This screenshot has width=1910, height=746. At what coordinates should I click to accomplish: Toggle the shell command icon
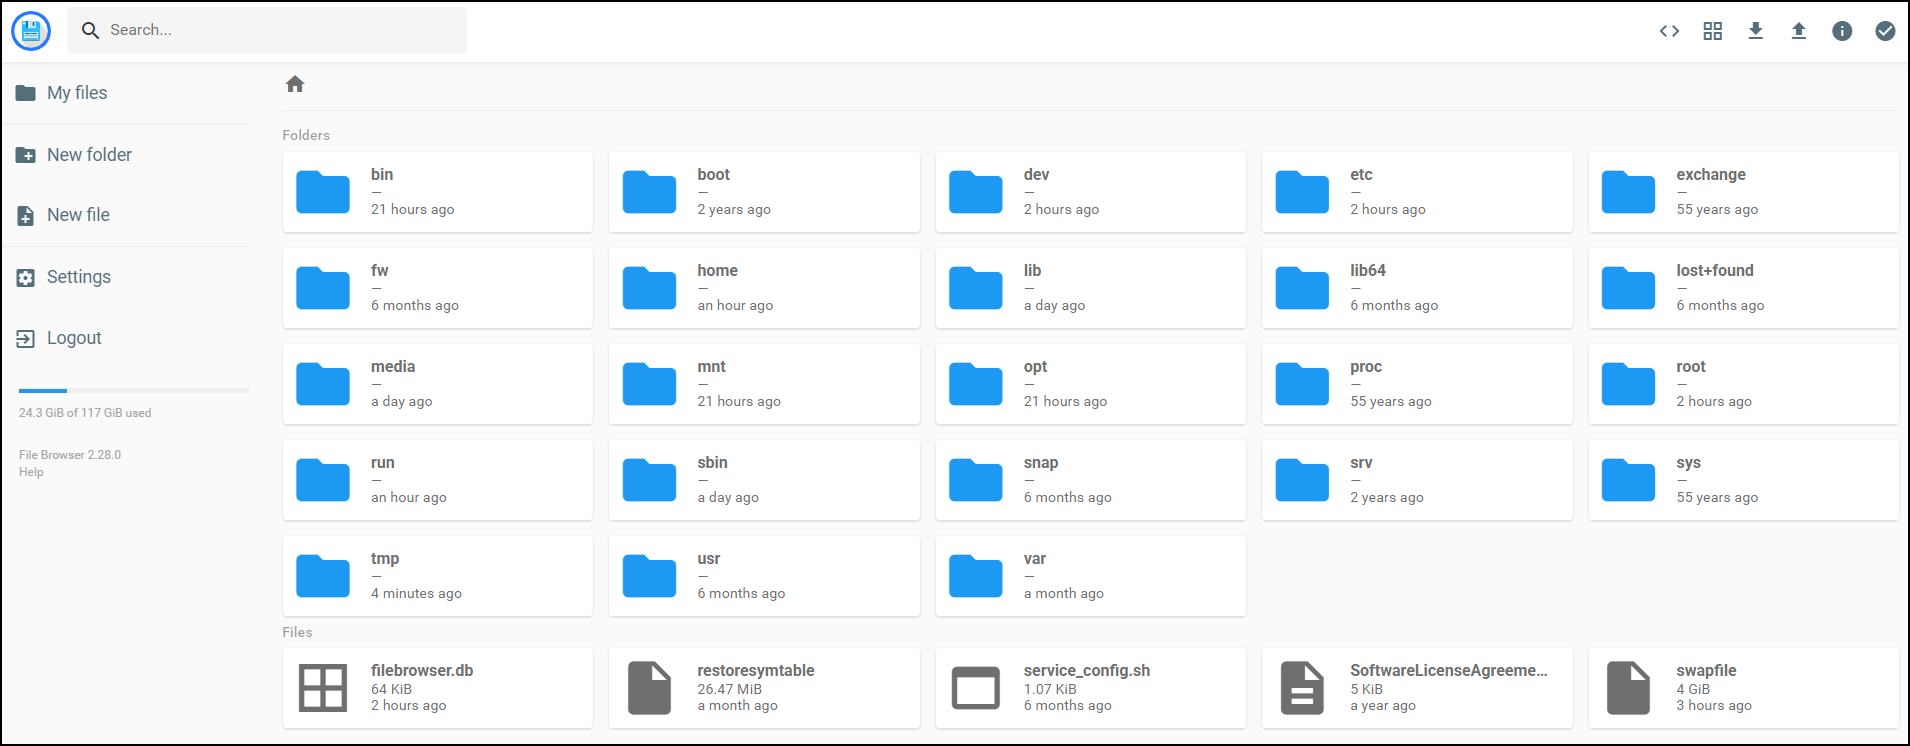point(1669,31)
